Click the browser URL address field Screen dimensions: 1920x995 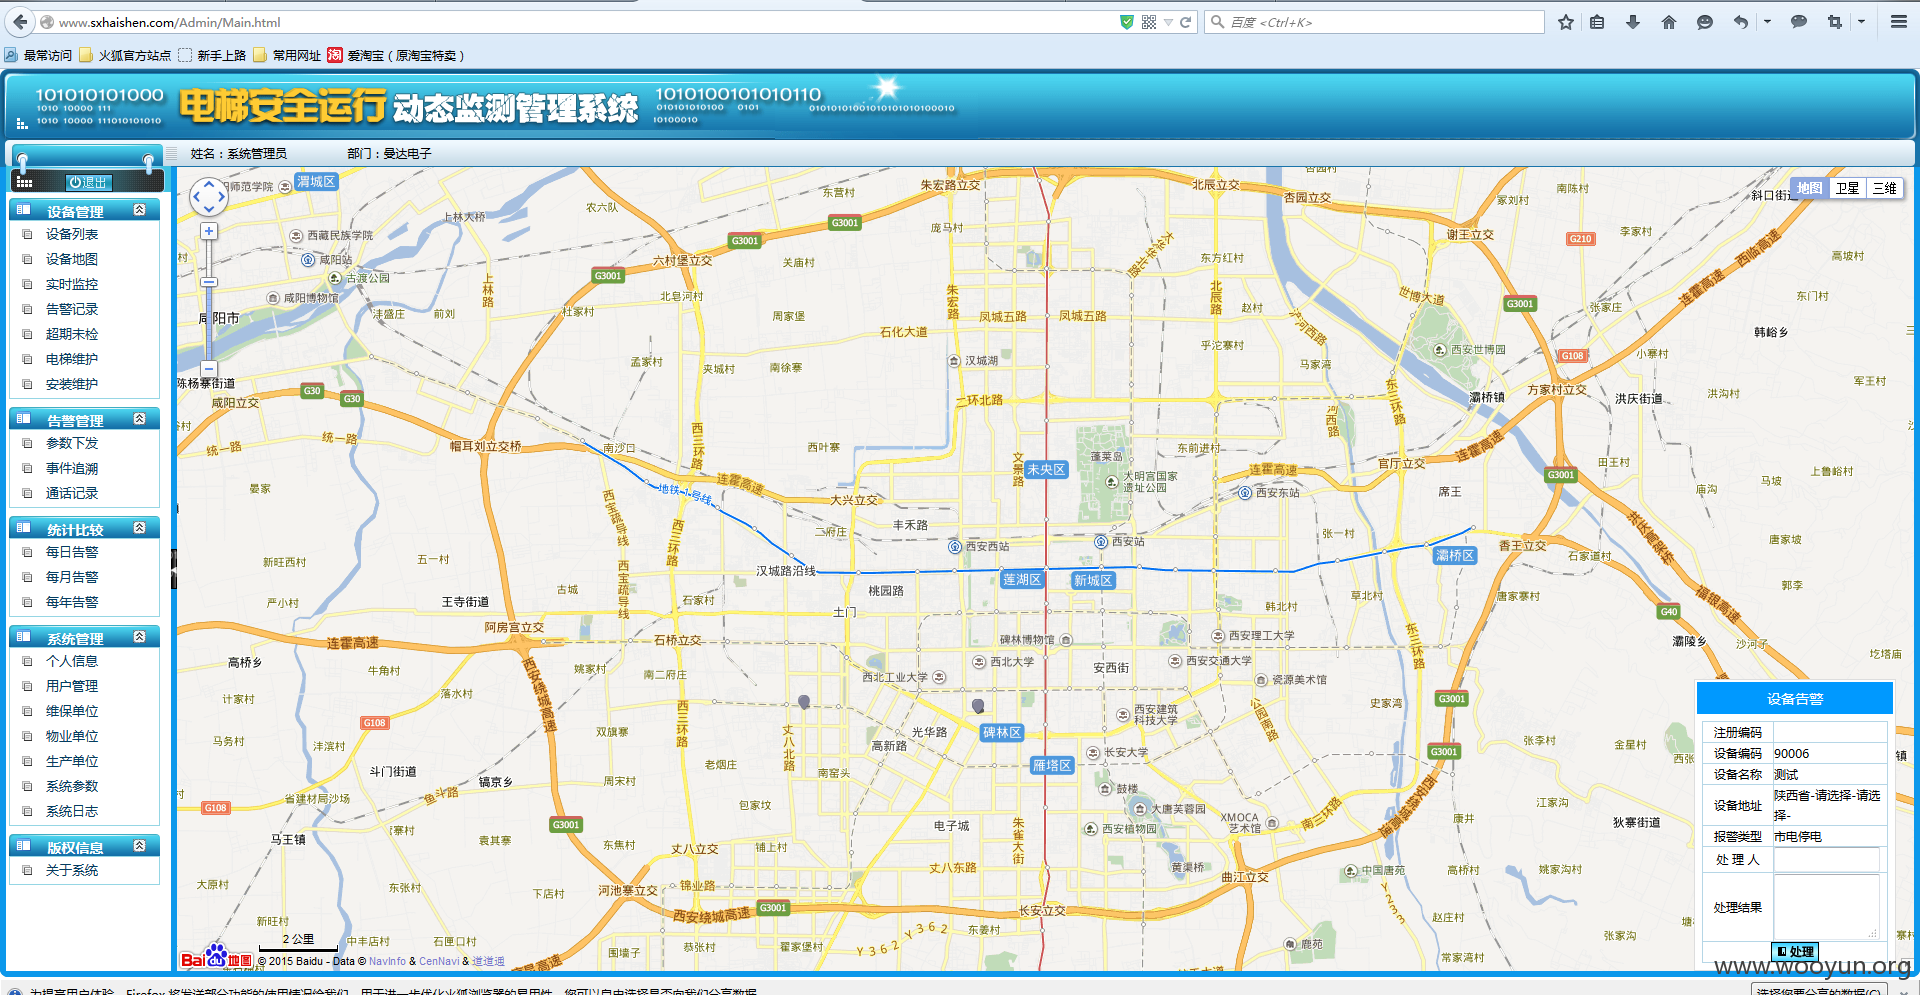[586, 22]
